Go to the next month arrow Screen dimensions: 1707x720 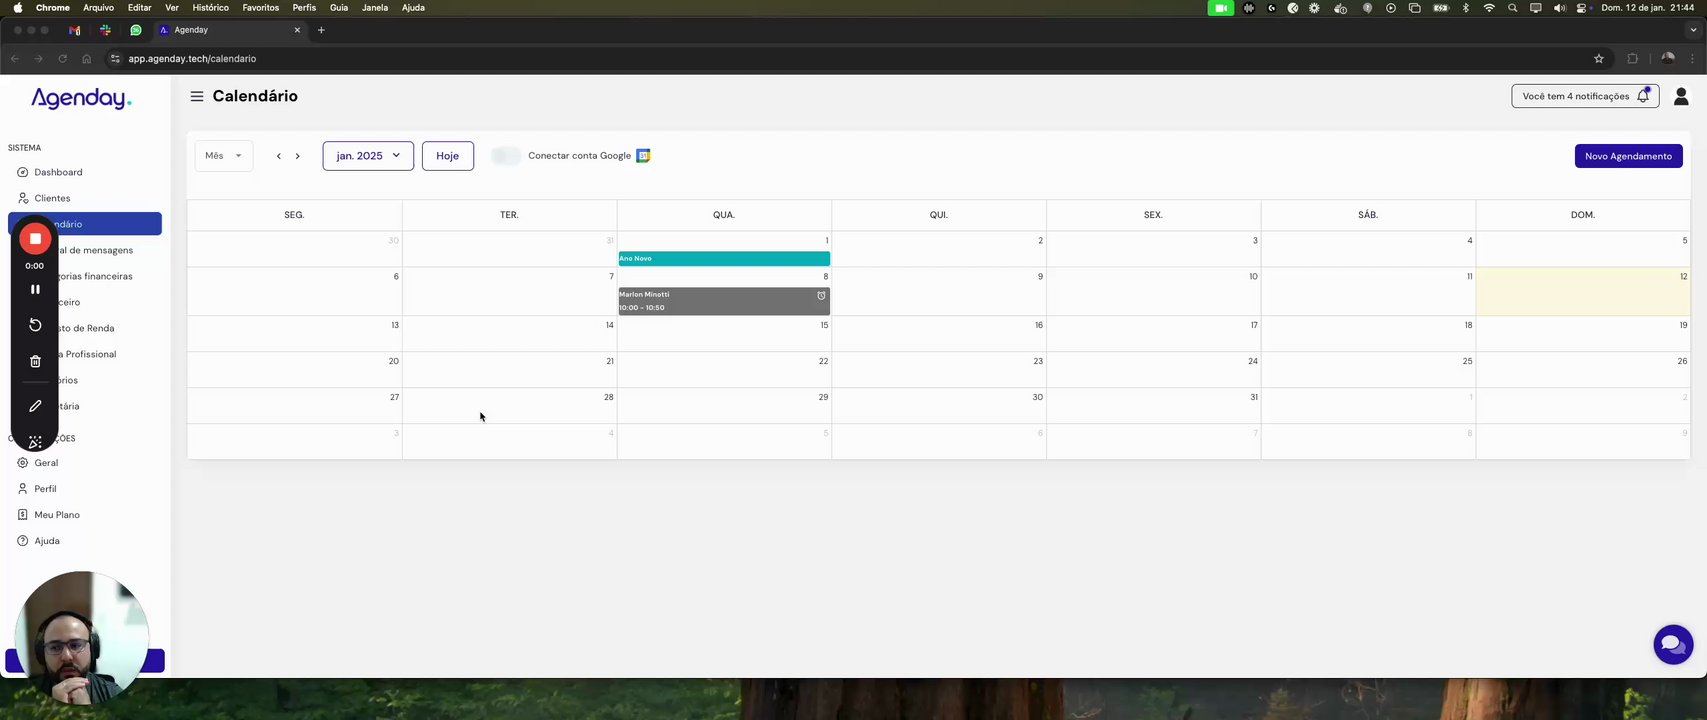tap(297, 156)
